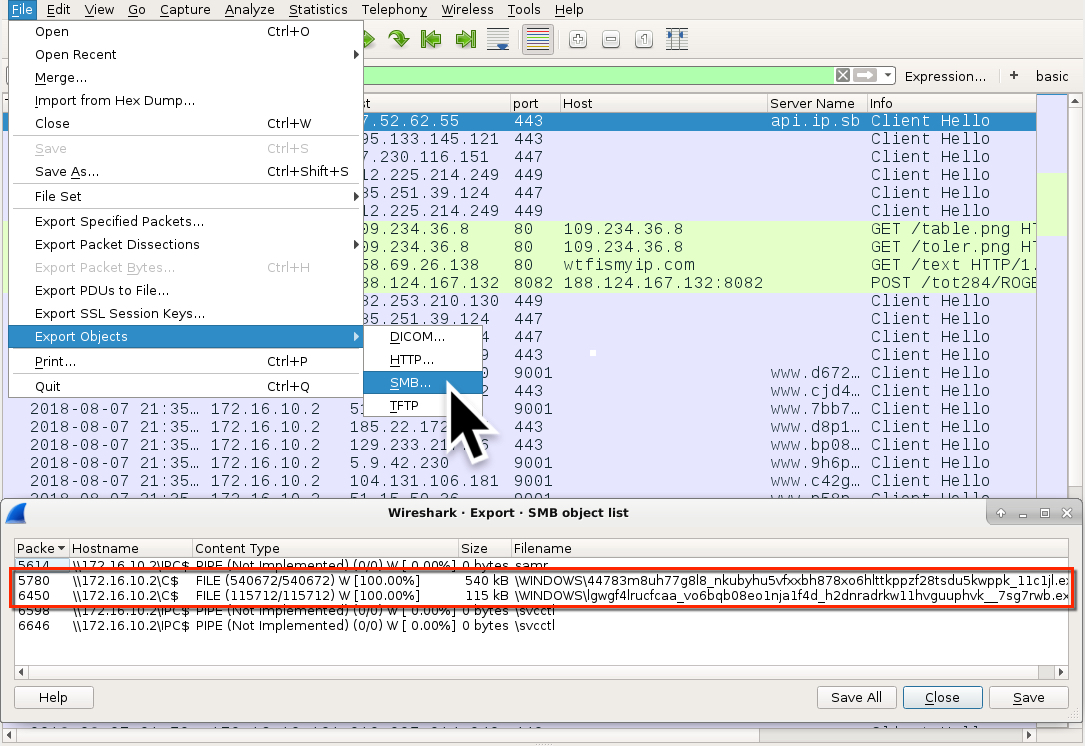Screen dimensions: 1085x746
Task: Jump to first packet toolbar icon
Action: pyautogui.click(x=431, y=39)
